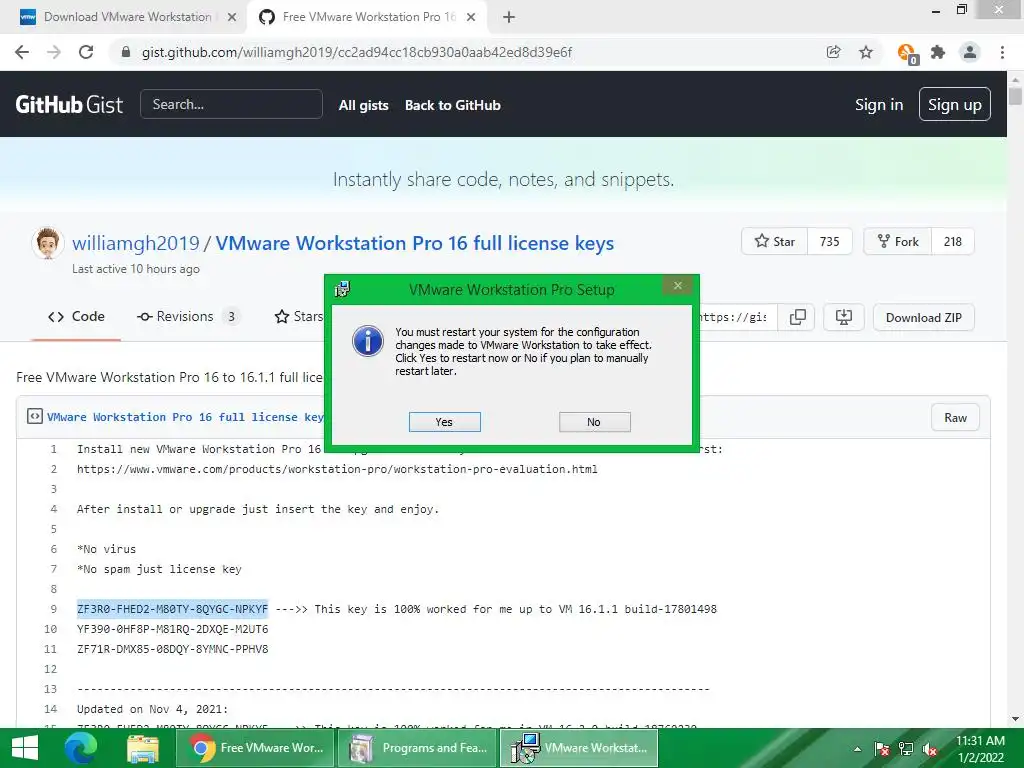Click the vmware.com evaluation URL on line 2
1024x768 pixels.
pyautogui.click(x=337, y=469)
